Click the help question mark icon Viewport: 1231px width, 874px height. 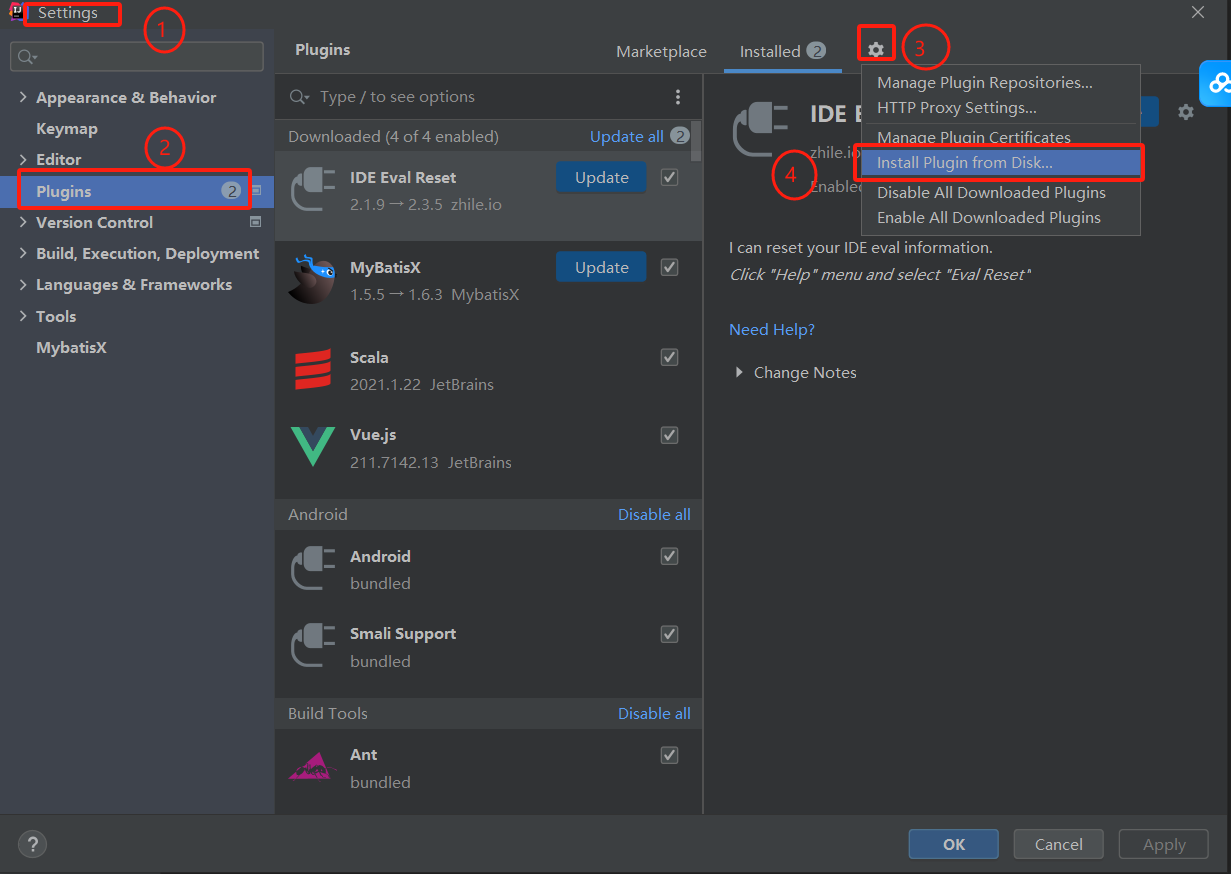click(32, 844)
